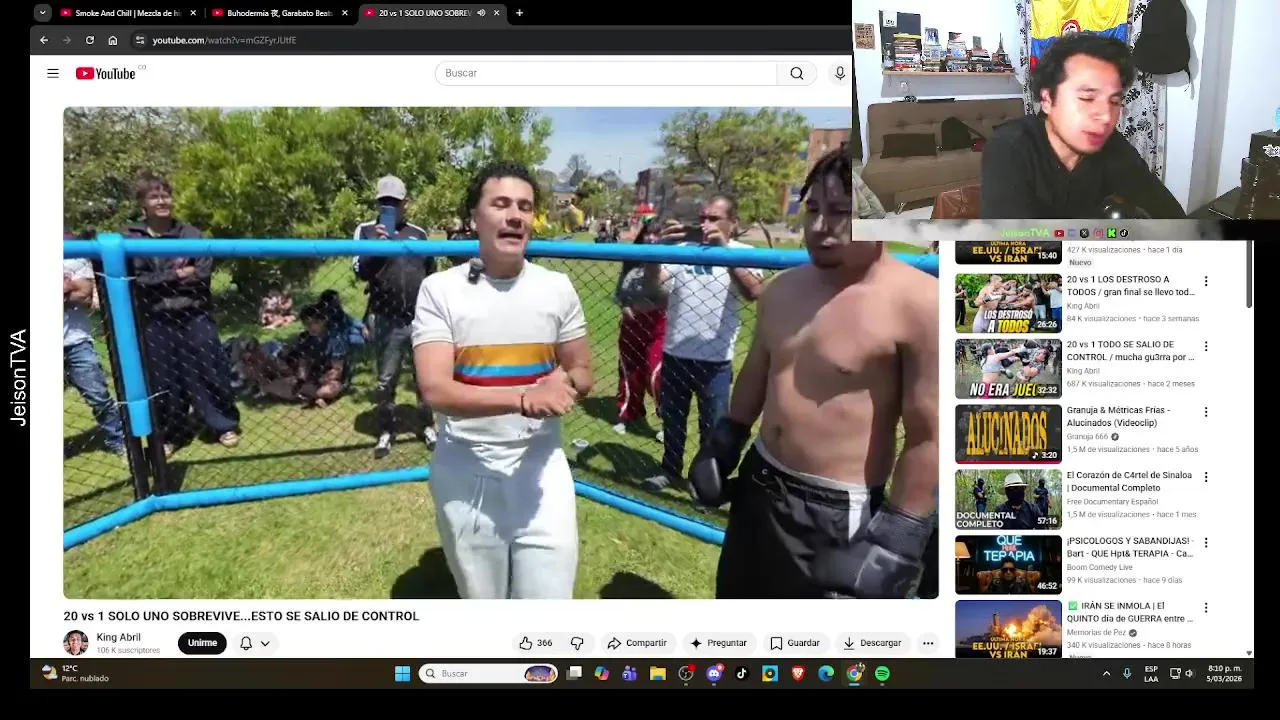Go back in the browser
The height and width of the screenshot is (720, 1280).
point(44,40)
